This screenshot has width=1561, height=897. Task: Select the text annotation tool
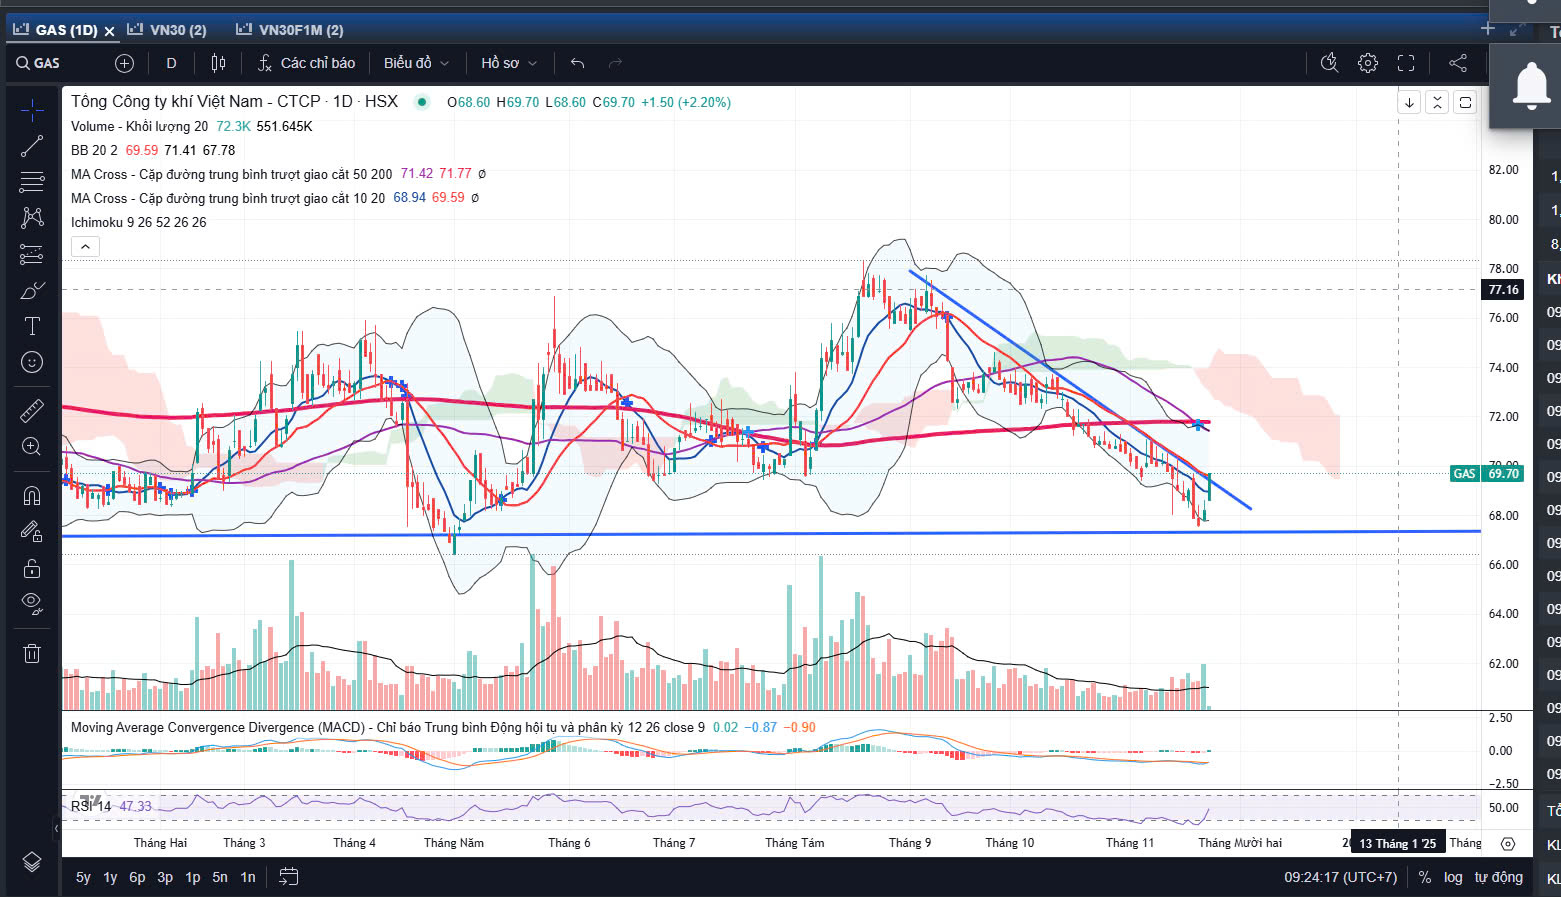32,326
